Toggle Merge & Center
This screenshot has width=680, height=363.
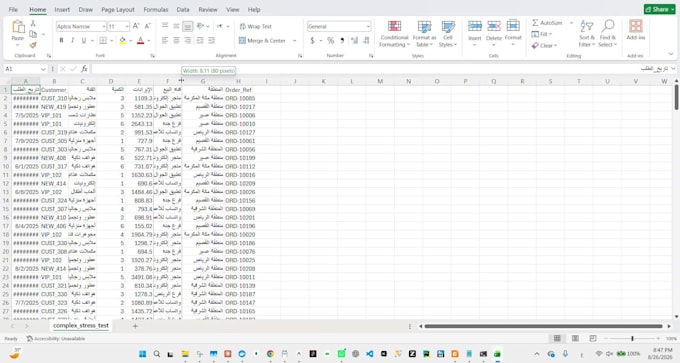tap(262, 40)
